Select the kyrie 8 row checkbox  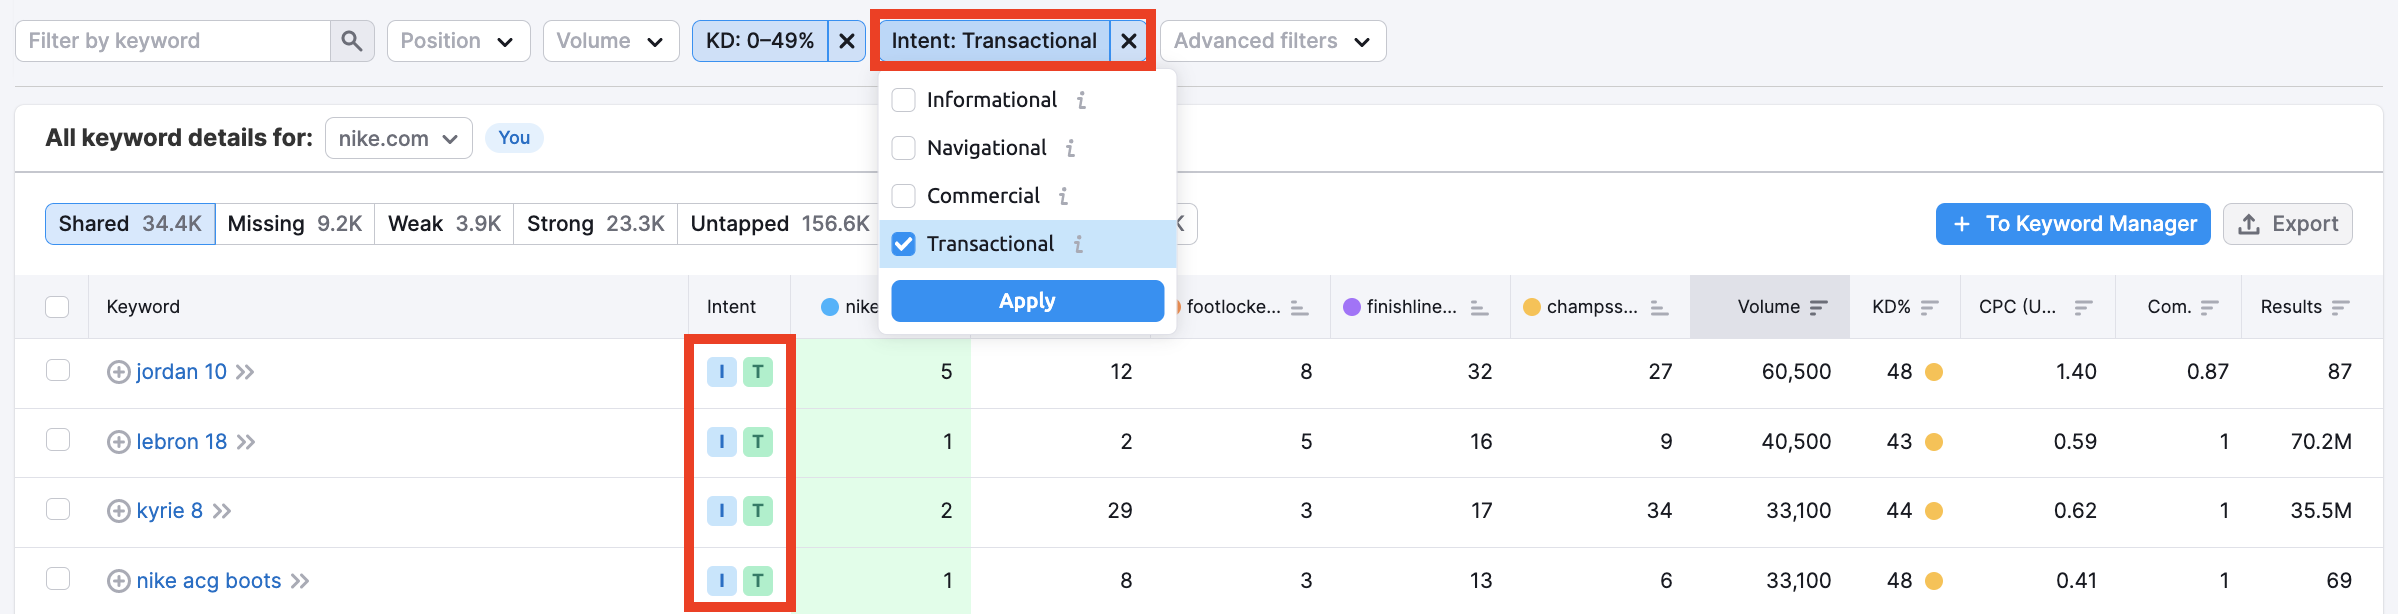[x=57, y=509]
